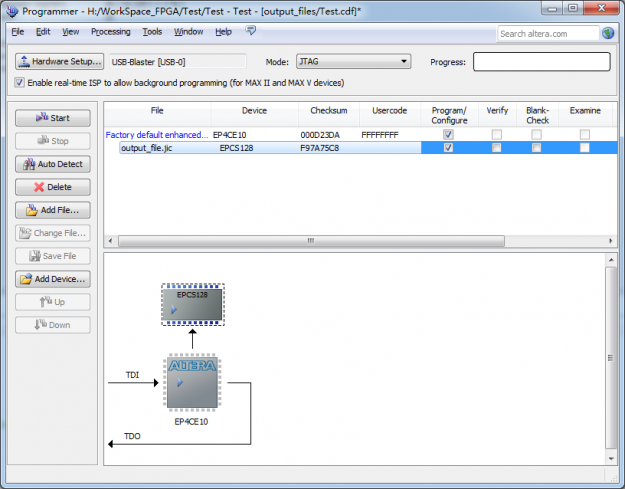Move selected device Up
Screen dimensions: 625x489
coord(53,302)
